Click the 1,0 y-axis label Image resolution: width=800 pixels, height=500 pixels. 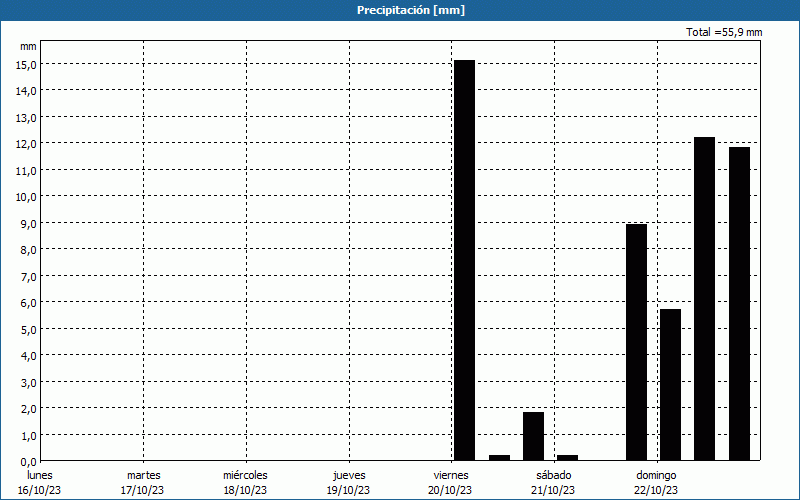(28, 436)
